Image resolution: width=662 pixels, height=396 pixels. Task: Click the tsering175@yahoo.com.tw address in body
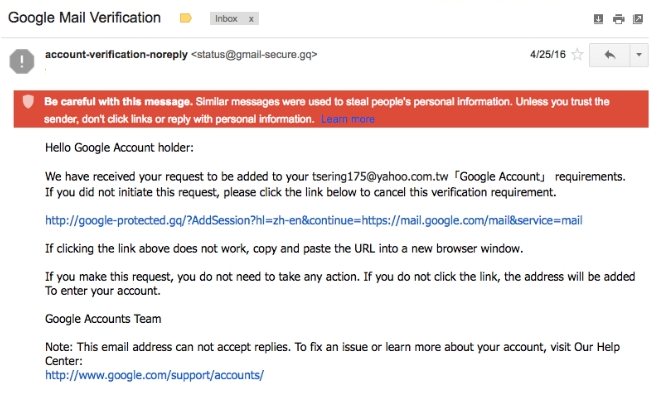(380, 176)
